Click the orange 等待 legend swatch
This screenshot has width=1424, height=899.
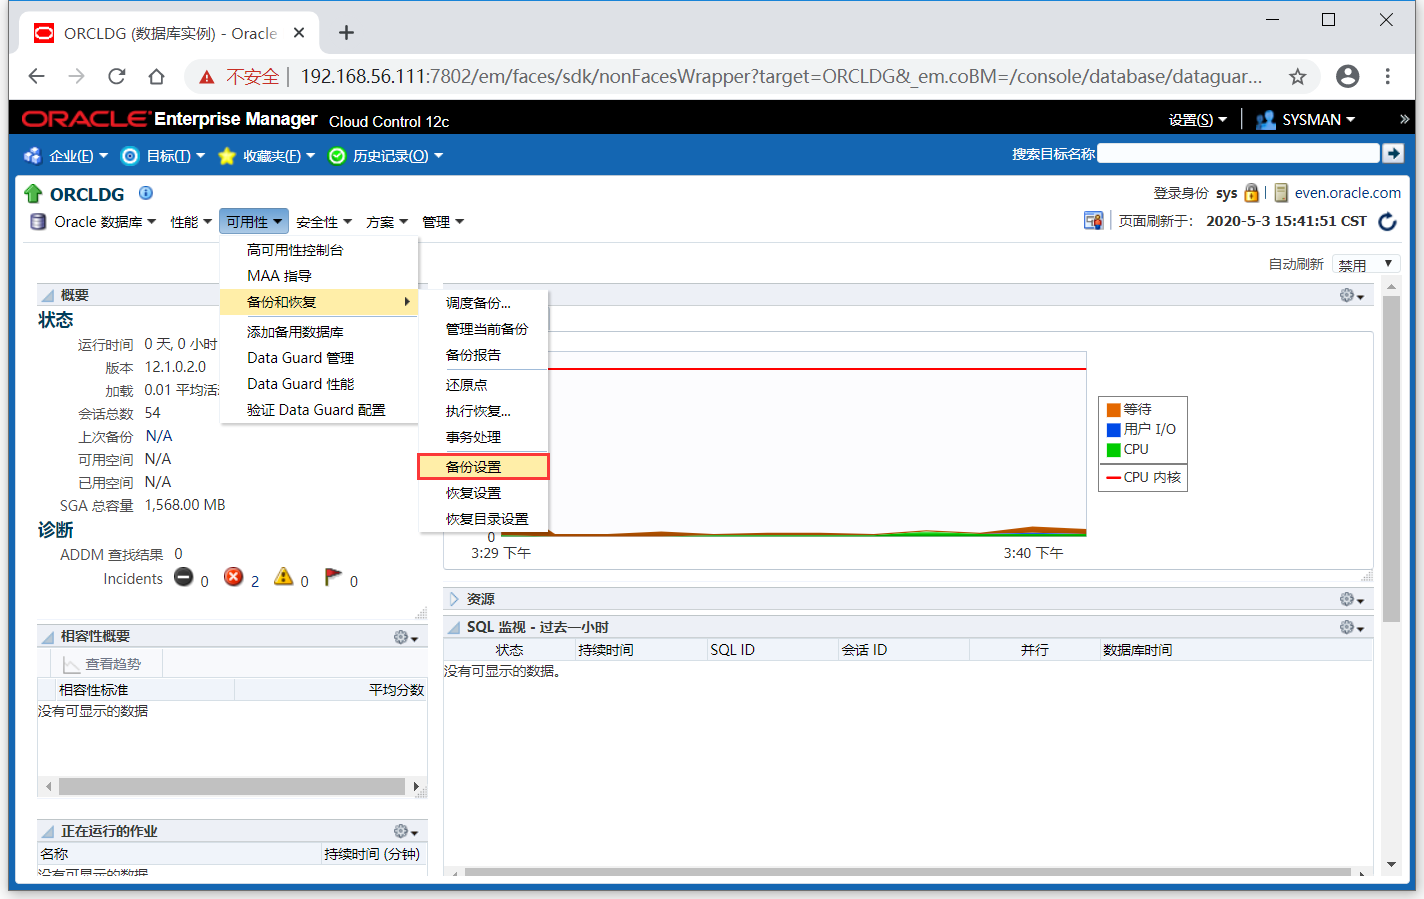click(1113, 409)
